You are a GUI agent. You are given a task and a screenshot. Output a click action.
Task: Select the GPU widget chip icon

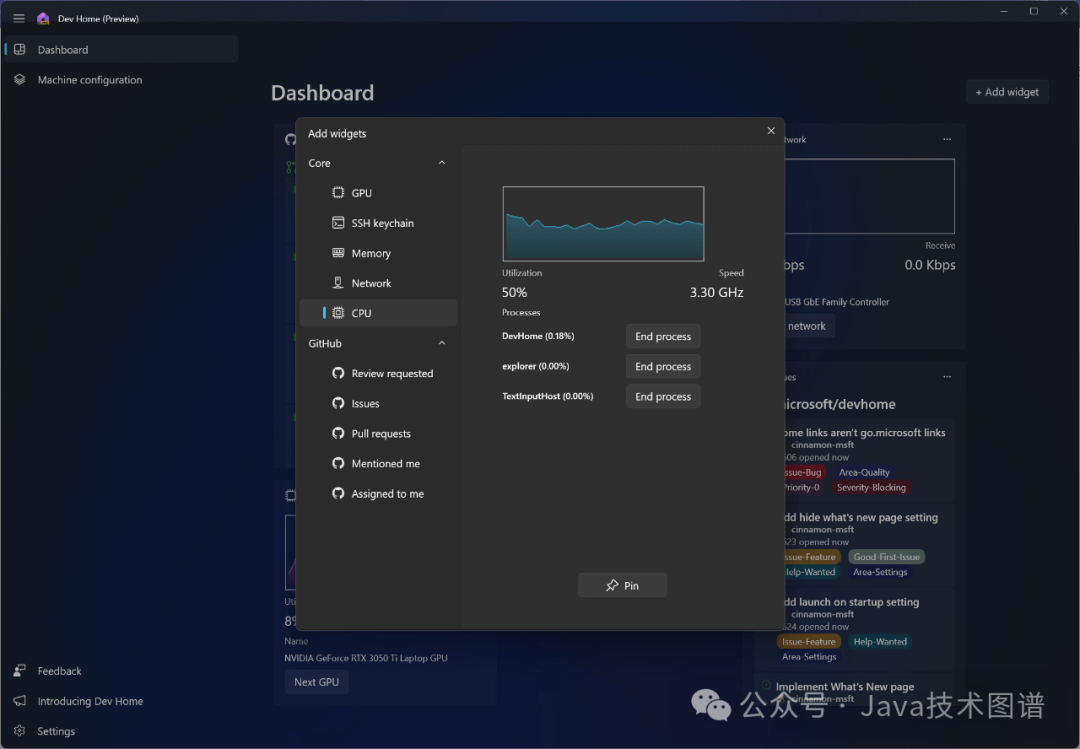[338, 193]
